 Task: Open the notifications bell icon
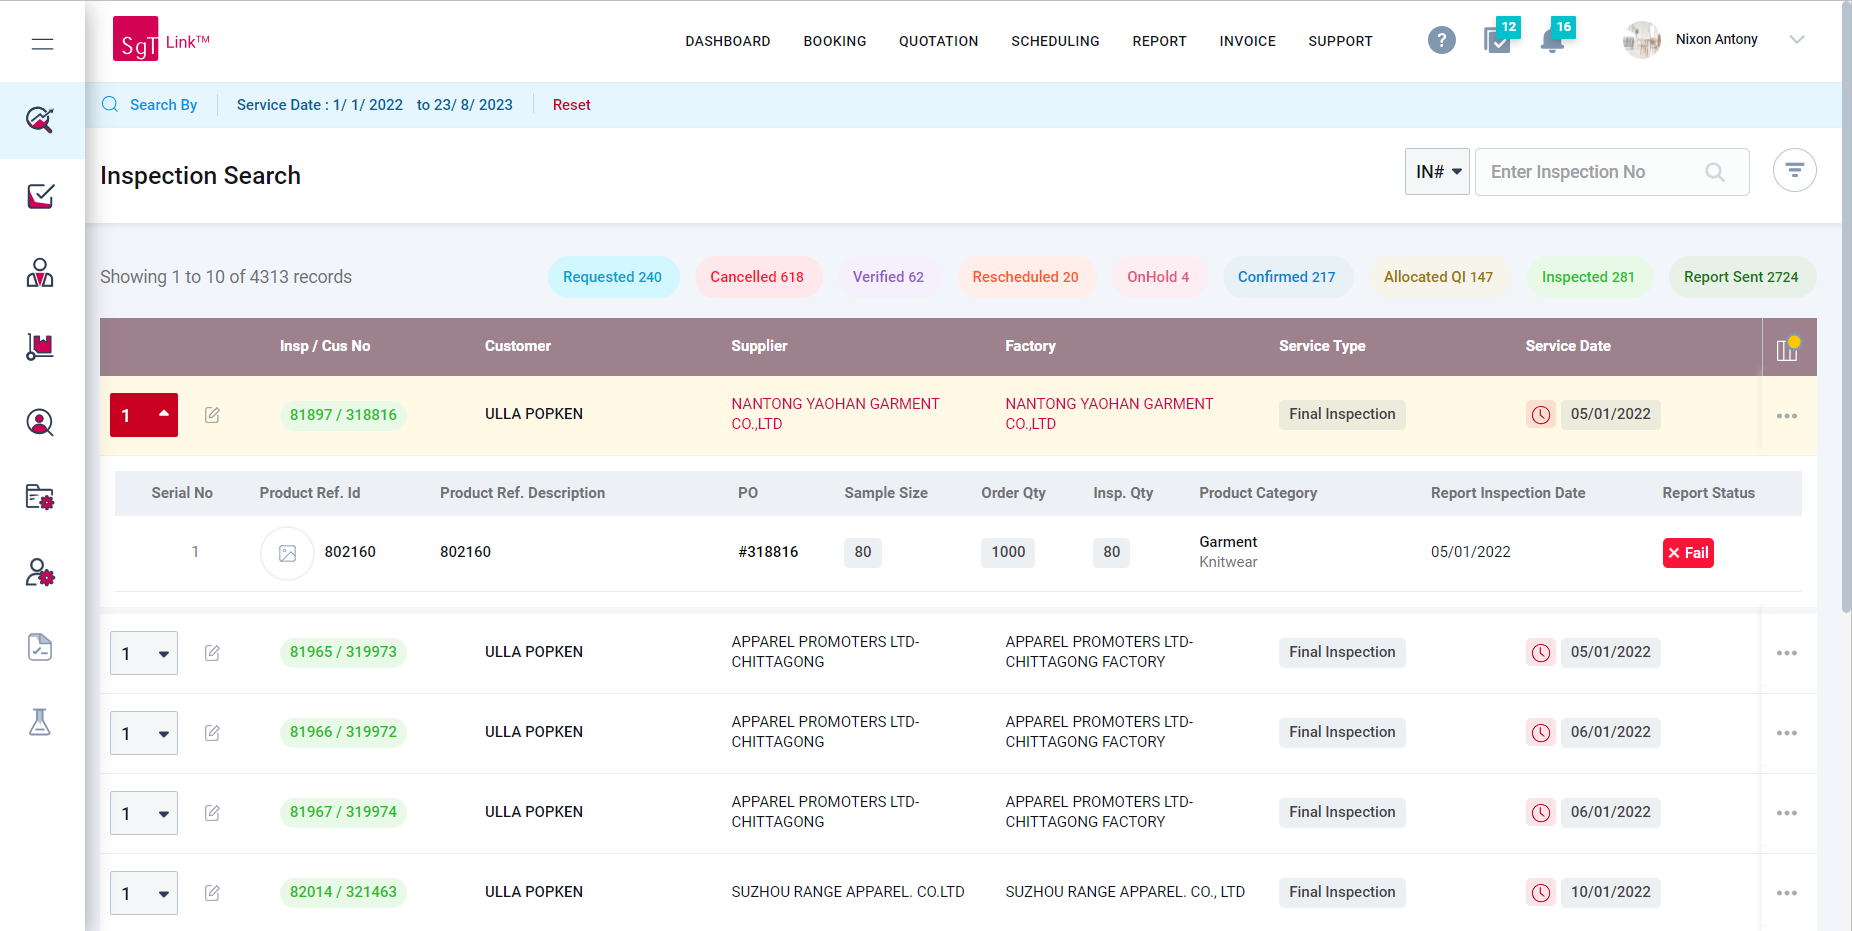[1552, 41]
